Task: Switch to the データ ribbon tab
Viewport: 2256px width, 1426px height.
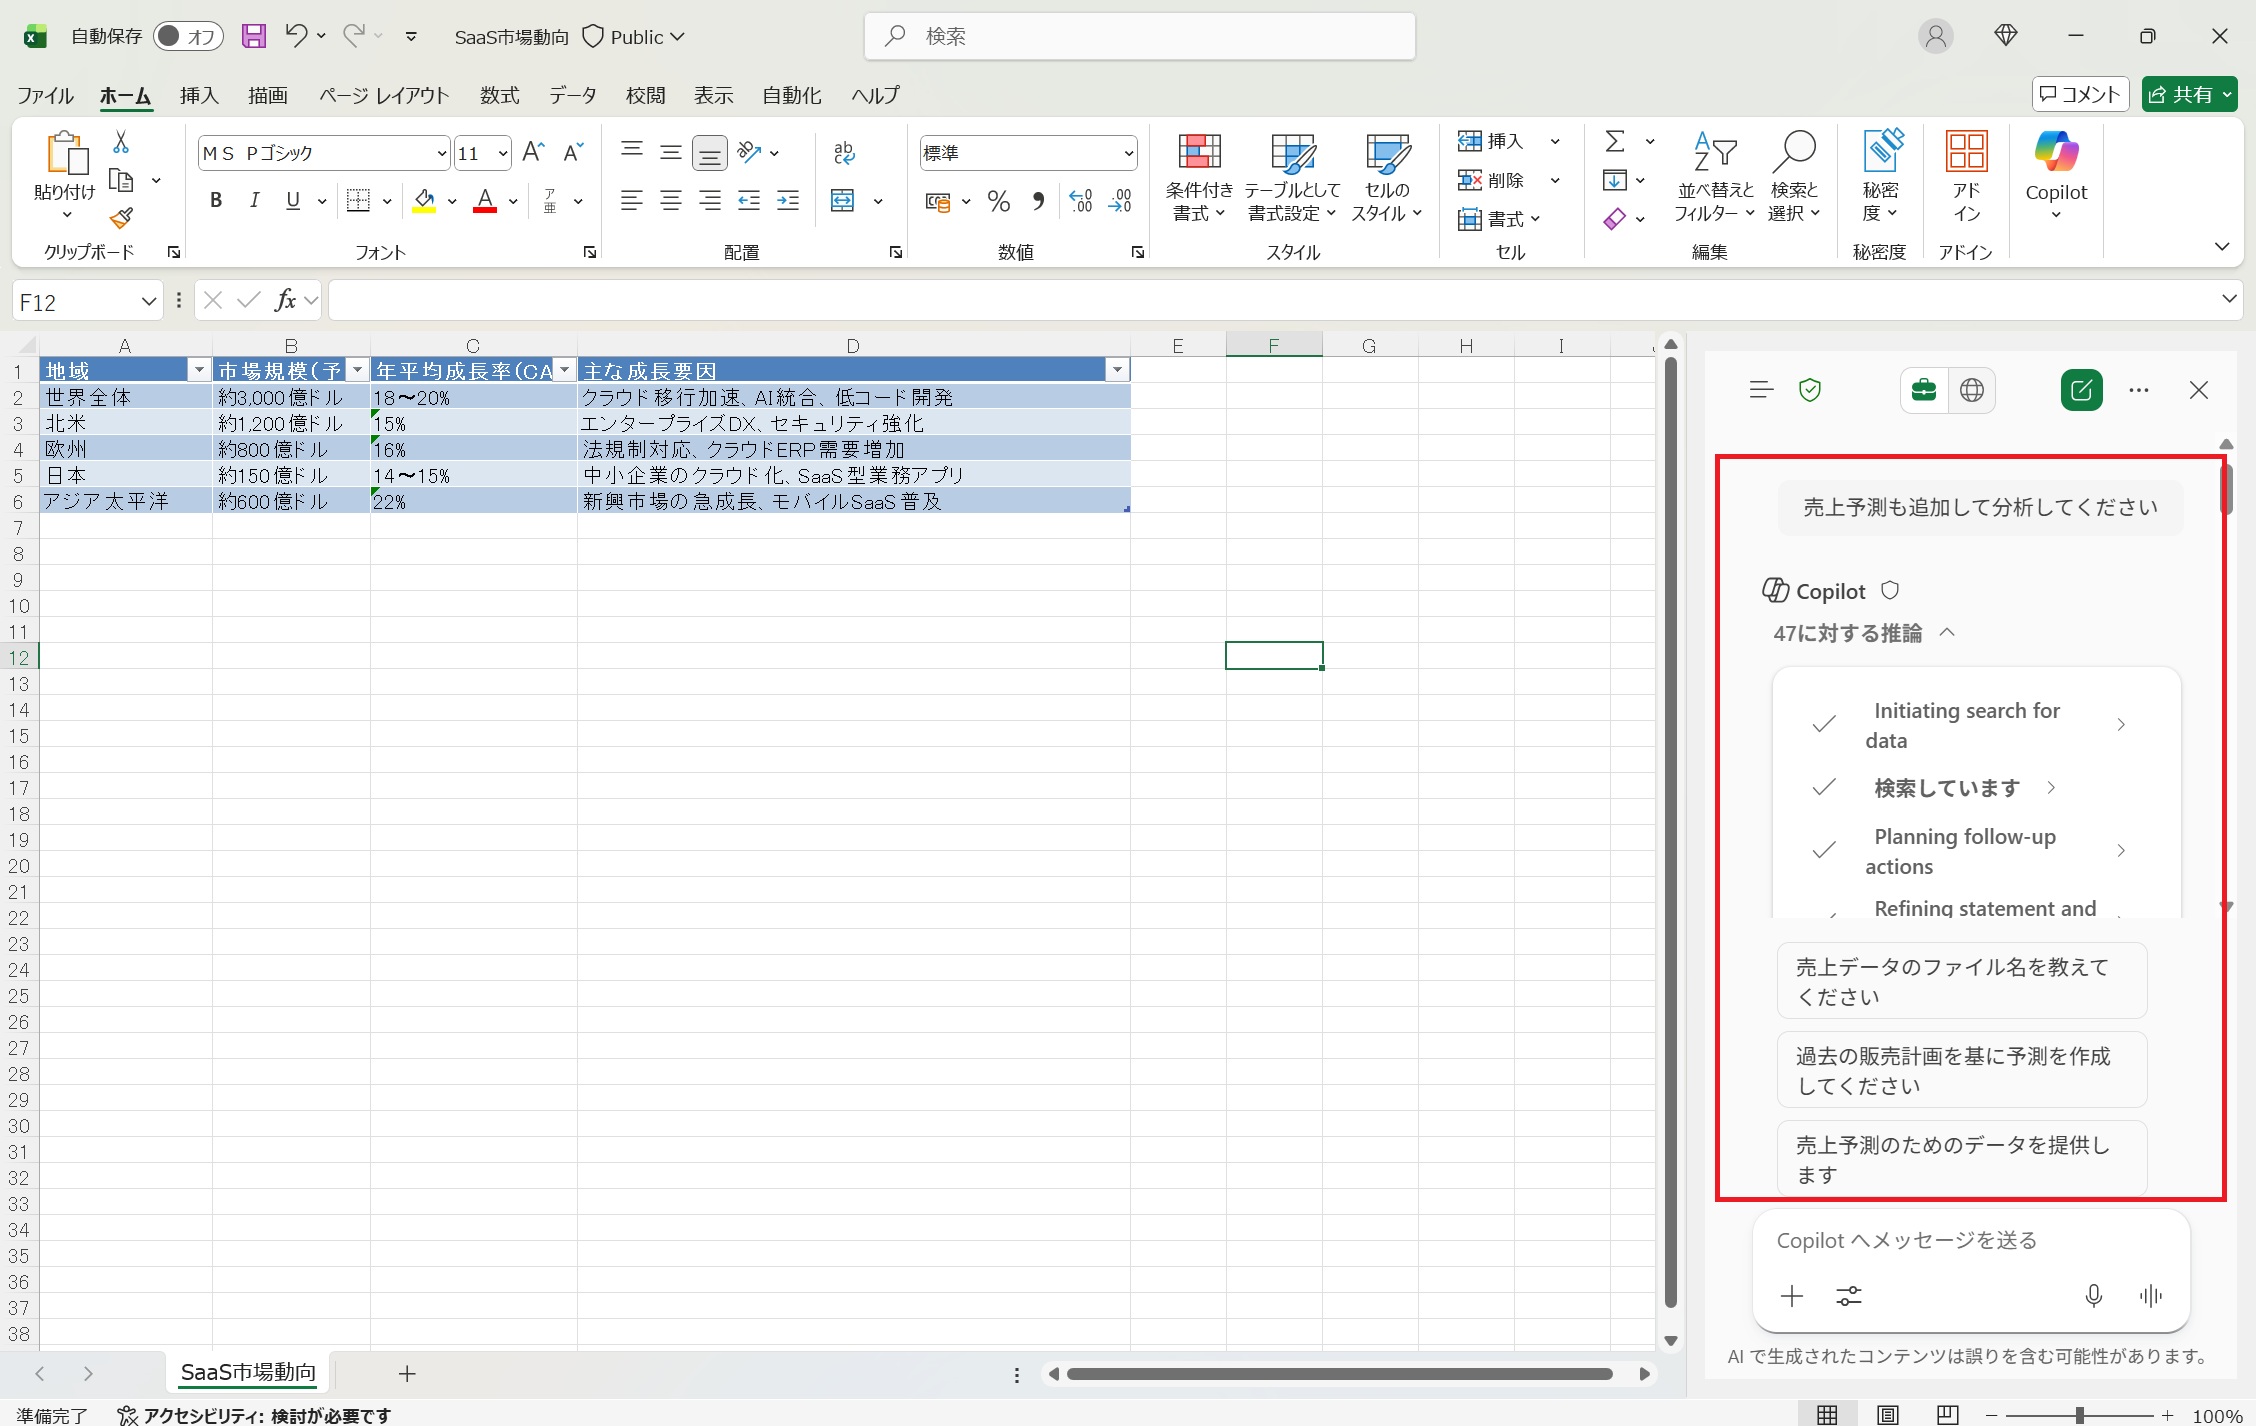Action: coord(572,95)
